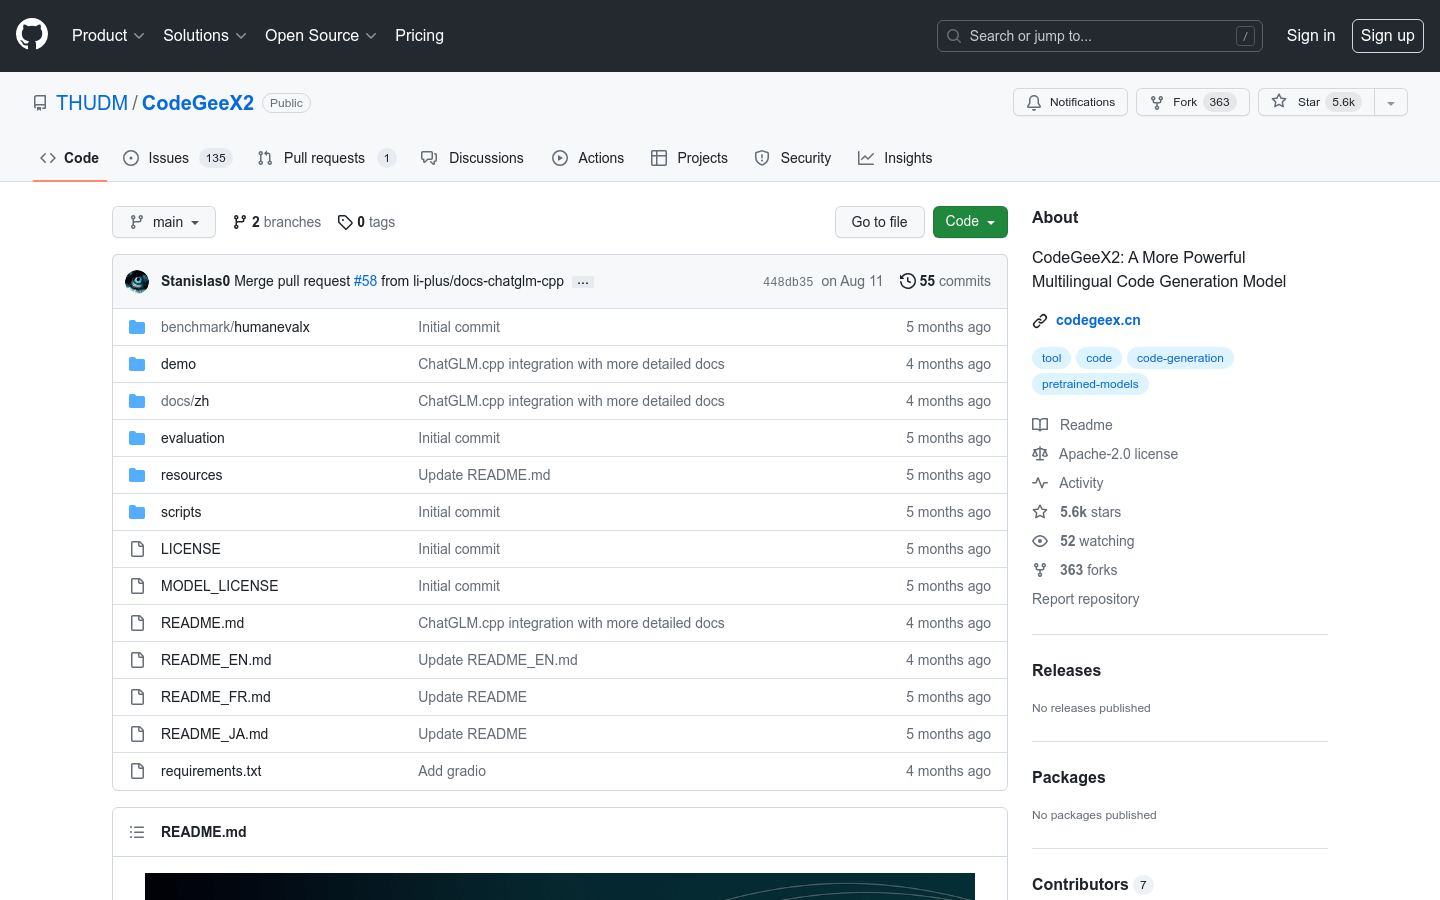Click the Notifications bell button
Screen dimensions: 1440x900
(1070, 102)
